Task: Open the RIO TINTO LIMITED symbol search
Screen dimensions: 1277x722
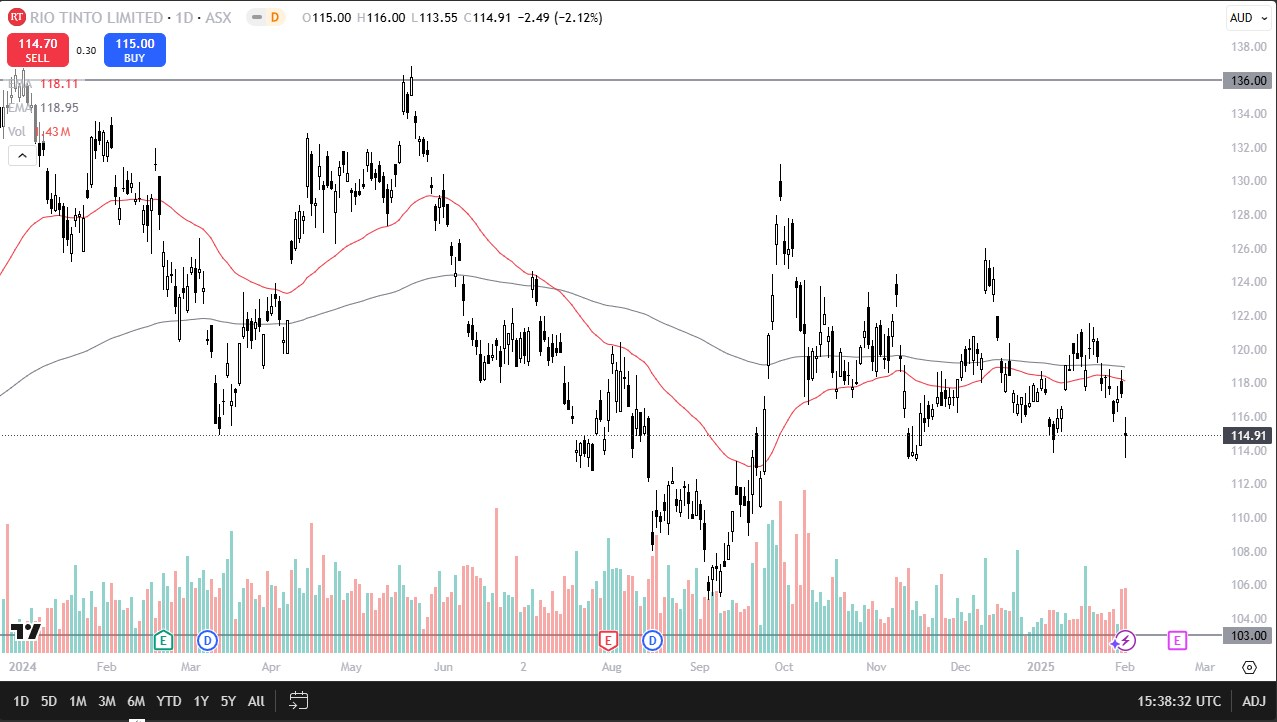Action: coord(96,18)
